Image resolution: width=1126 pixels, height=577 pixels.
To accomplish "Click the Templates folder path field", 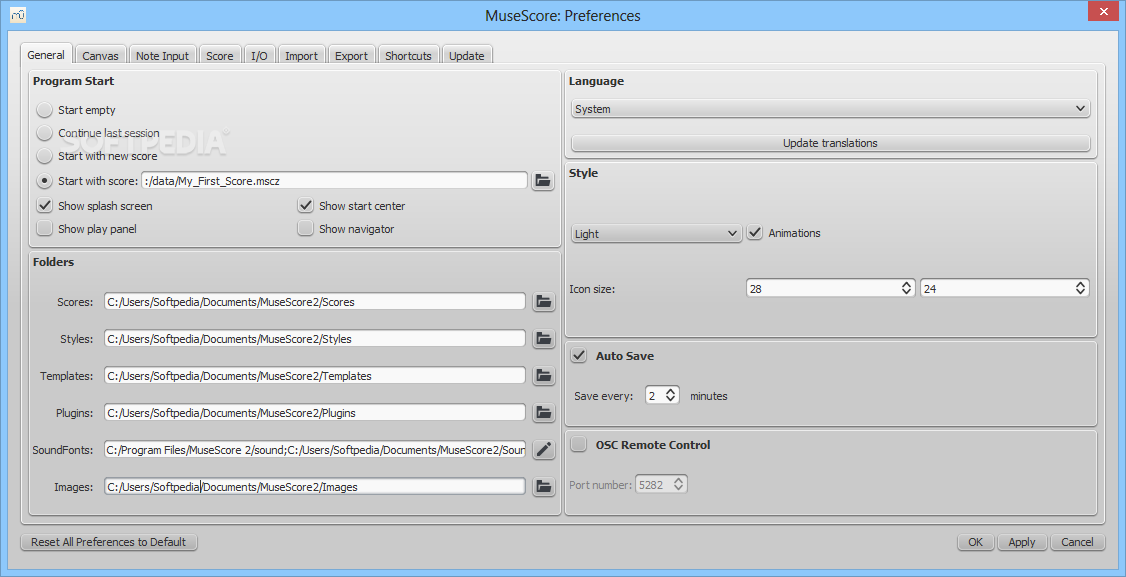I will click(315, 376).
